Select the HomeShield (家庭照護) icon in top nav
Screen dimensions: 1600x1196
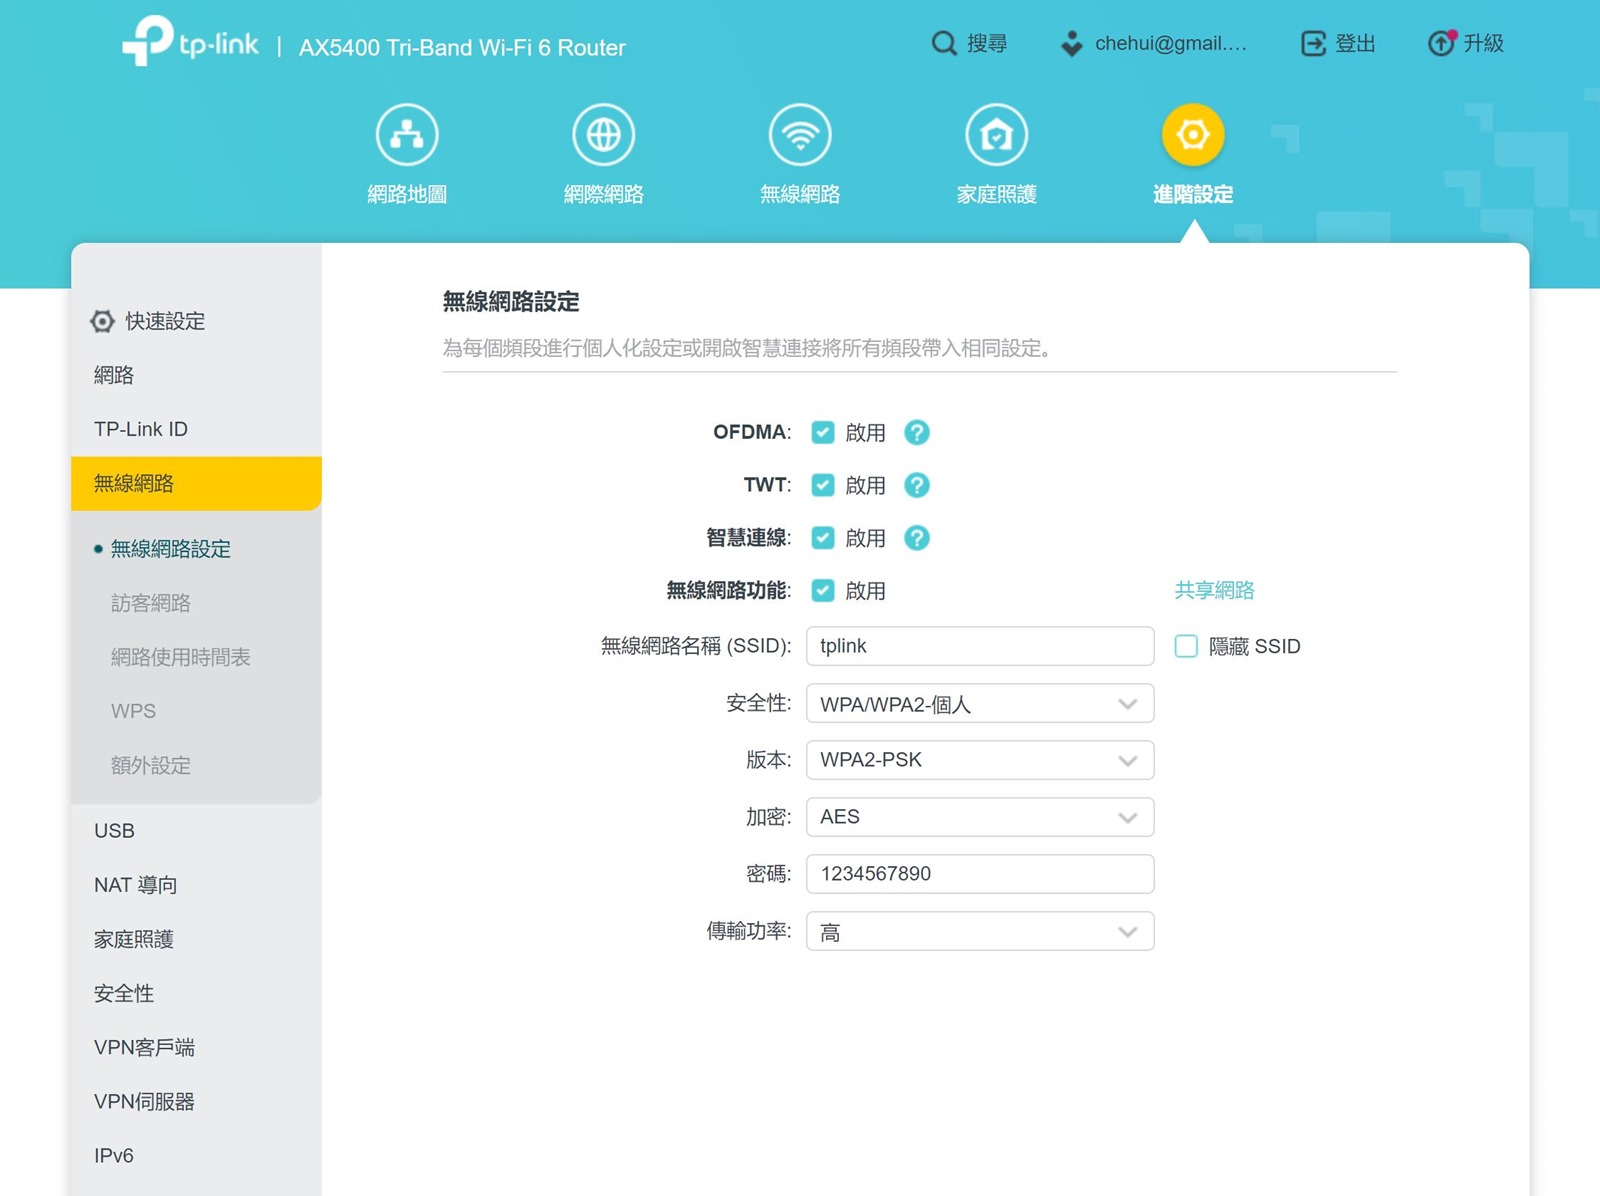(996, 135)
